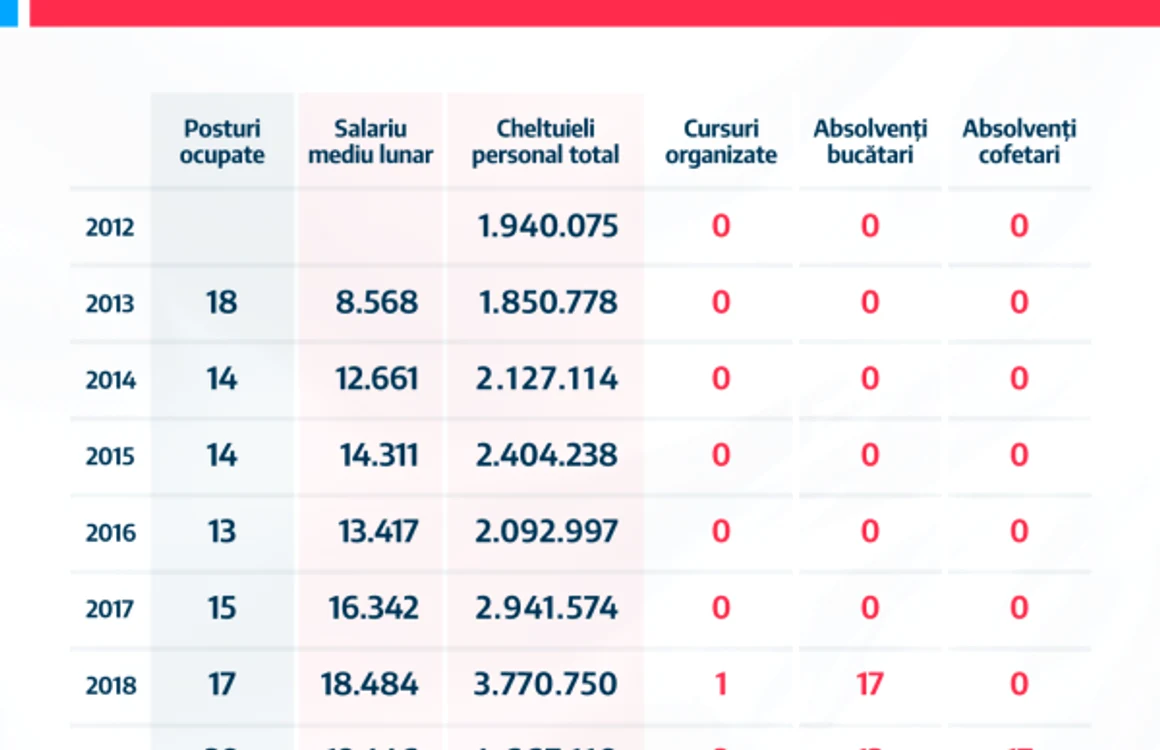Select the red 1 course value
This screenshot has height=750, width=1160.
721,684
